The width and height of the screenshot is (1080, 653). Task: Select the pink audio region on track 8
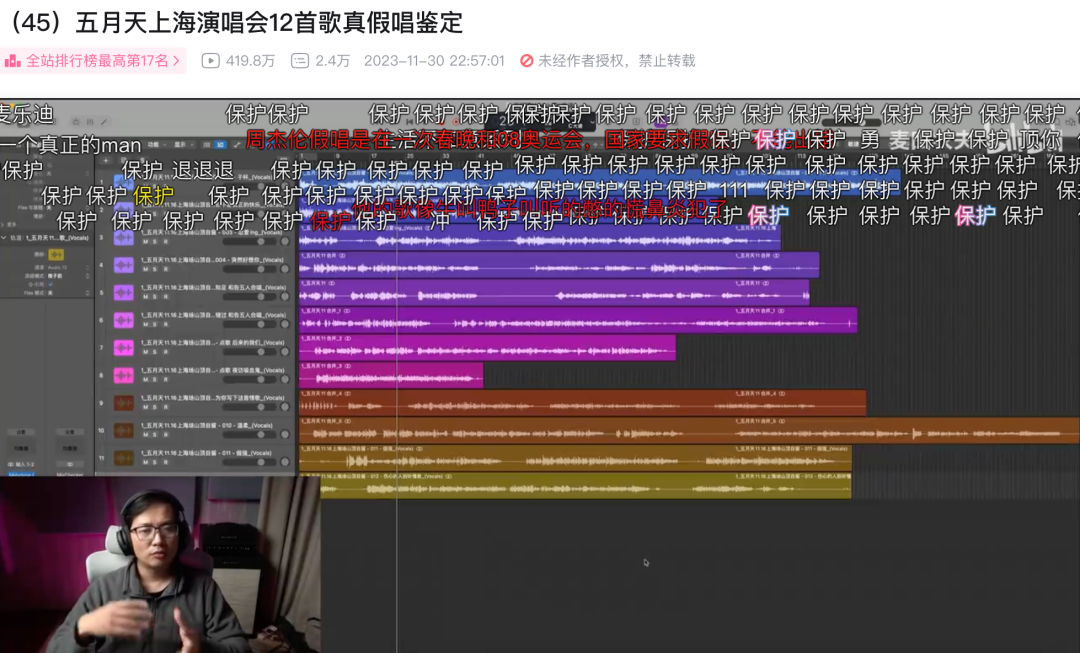tap(390, 375)
